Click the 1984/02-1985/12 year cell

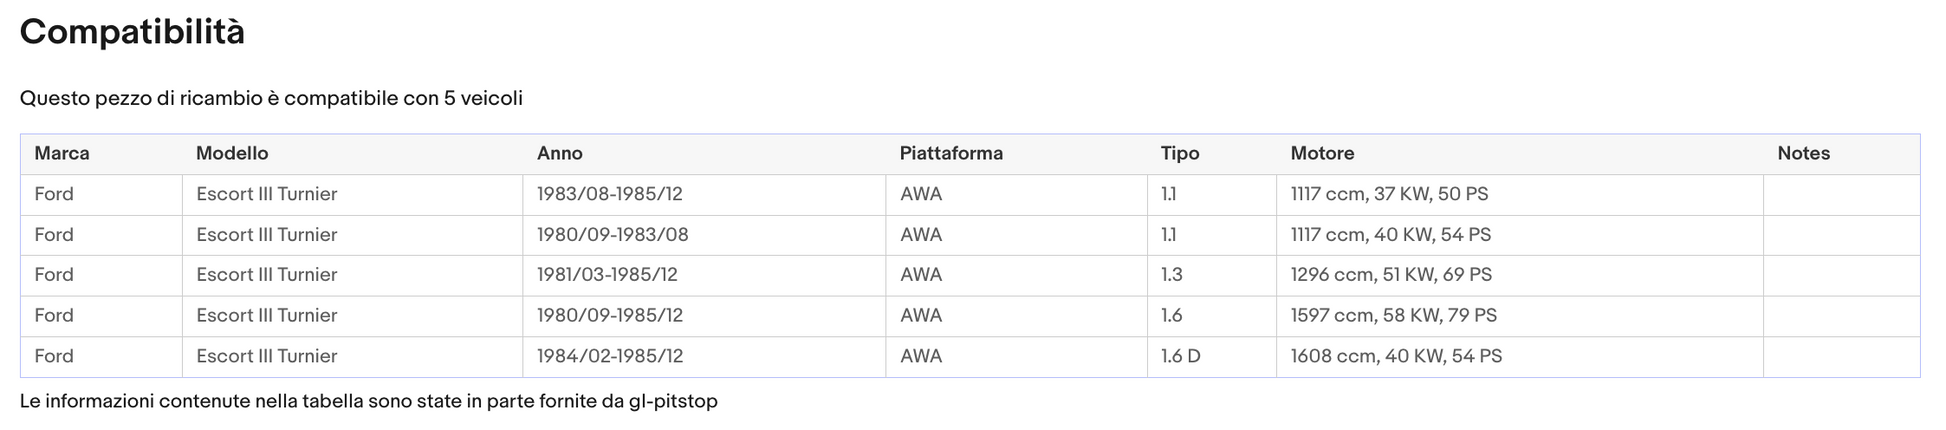click(x=704, y=356)
